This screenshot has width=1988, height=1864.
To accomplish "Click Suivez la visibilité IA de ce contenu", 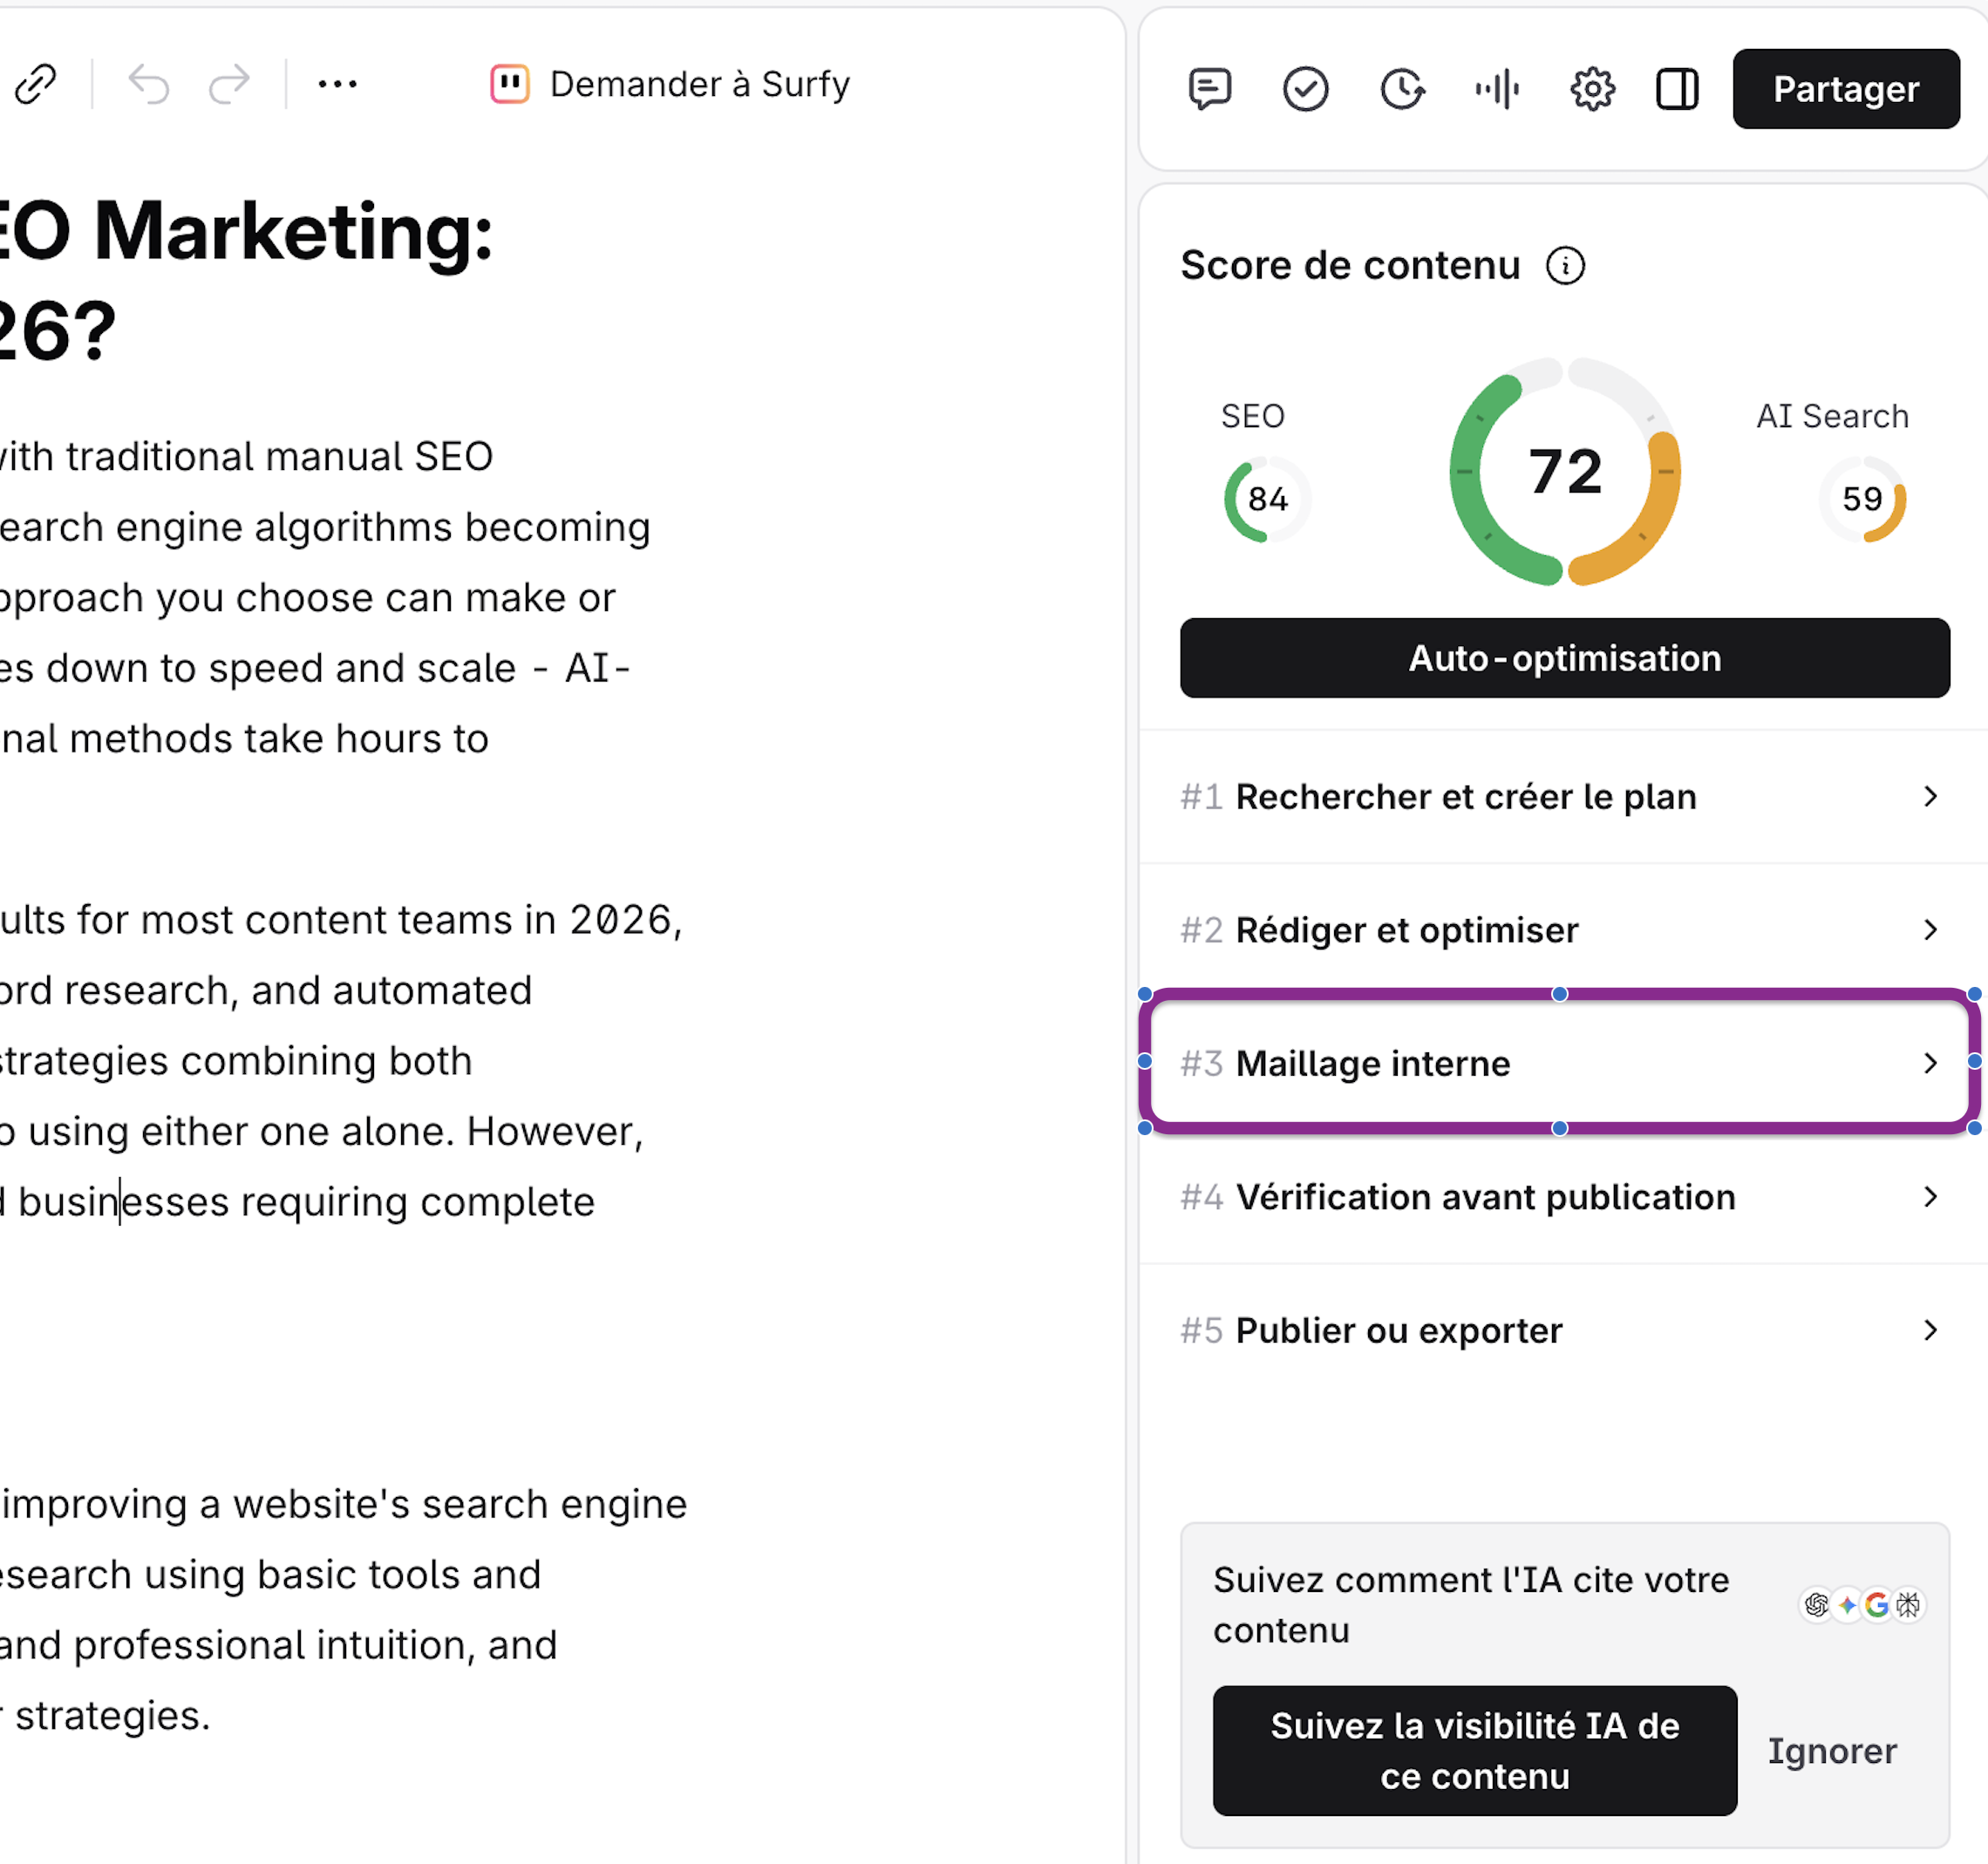I will [x=1475, y=1751].
